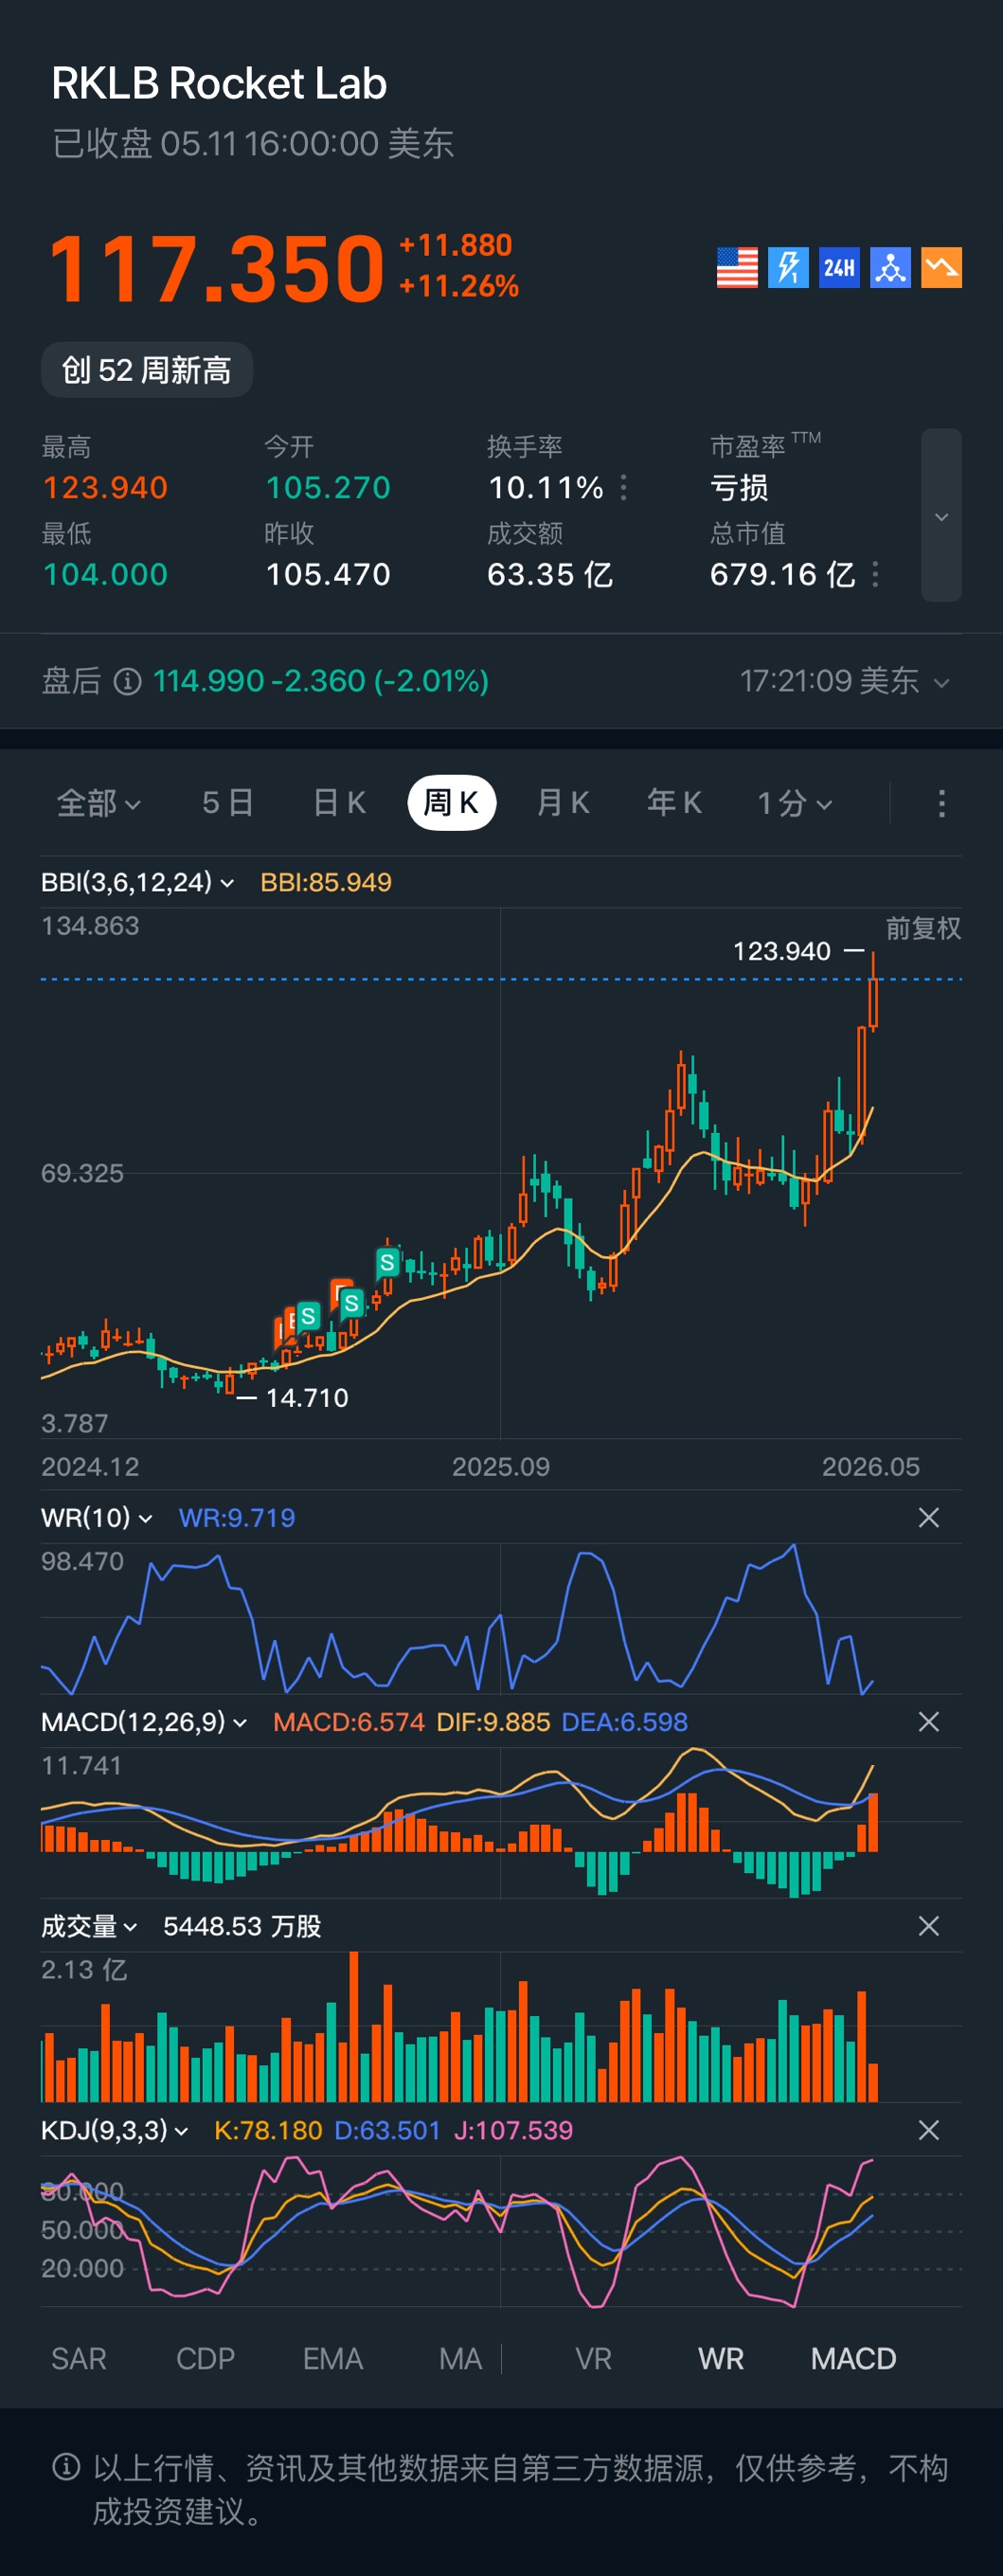Toggle the SAR indicator

coord(79,2359)
